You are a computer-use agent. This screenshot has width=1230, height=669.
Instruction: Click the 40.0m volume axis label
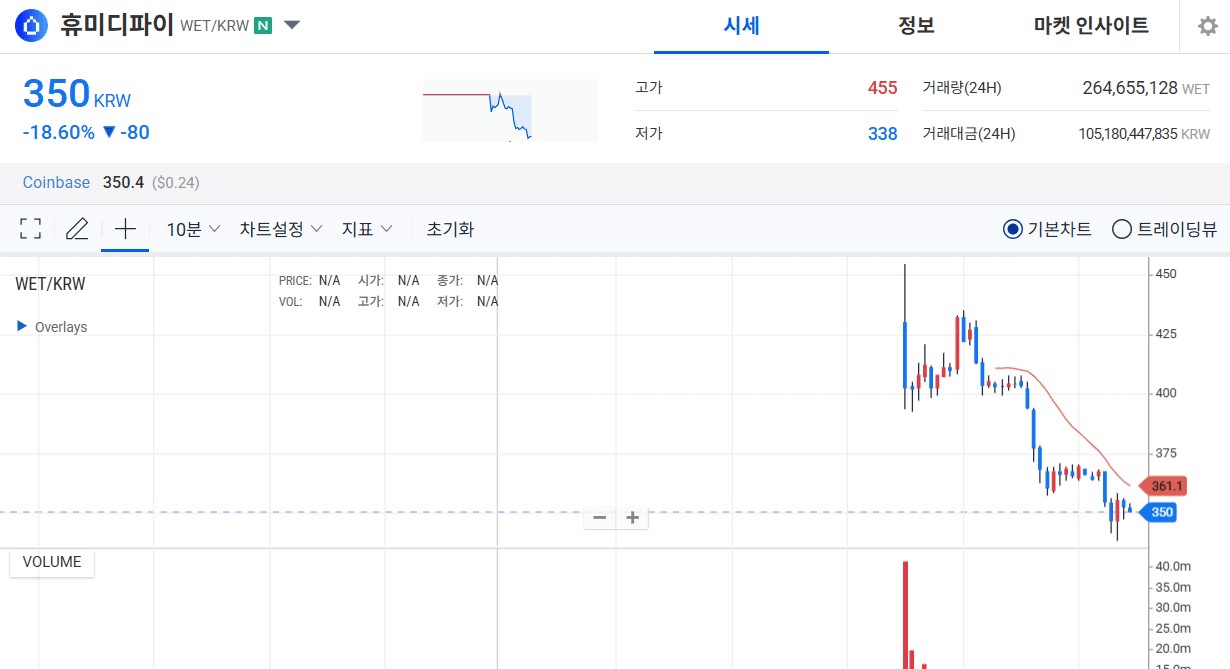point(1173,566)
